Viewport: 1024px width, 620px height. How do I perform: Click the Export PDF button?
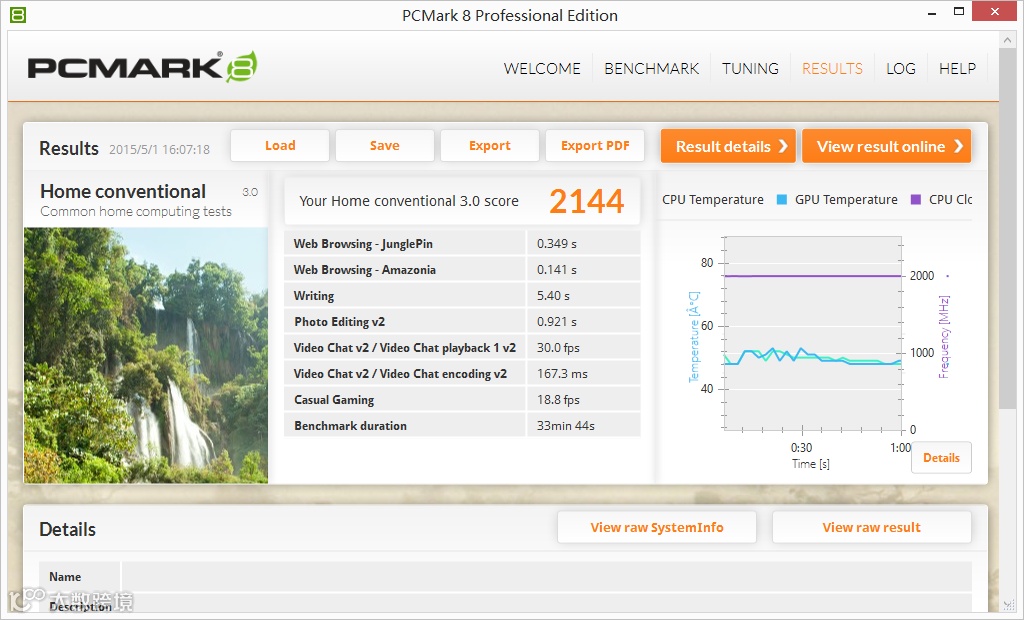click(x=595, y=146)
